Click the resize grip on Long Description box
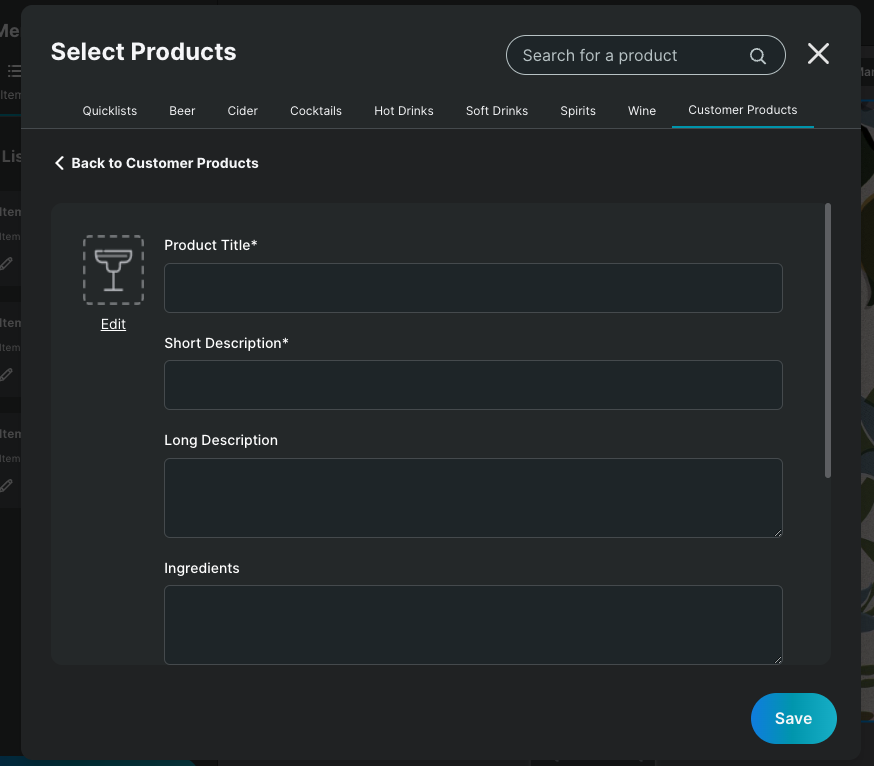 pyautogui.click(x=778, y=533)
